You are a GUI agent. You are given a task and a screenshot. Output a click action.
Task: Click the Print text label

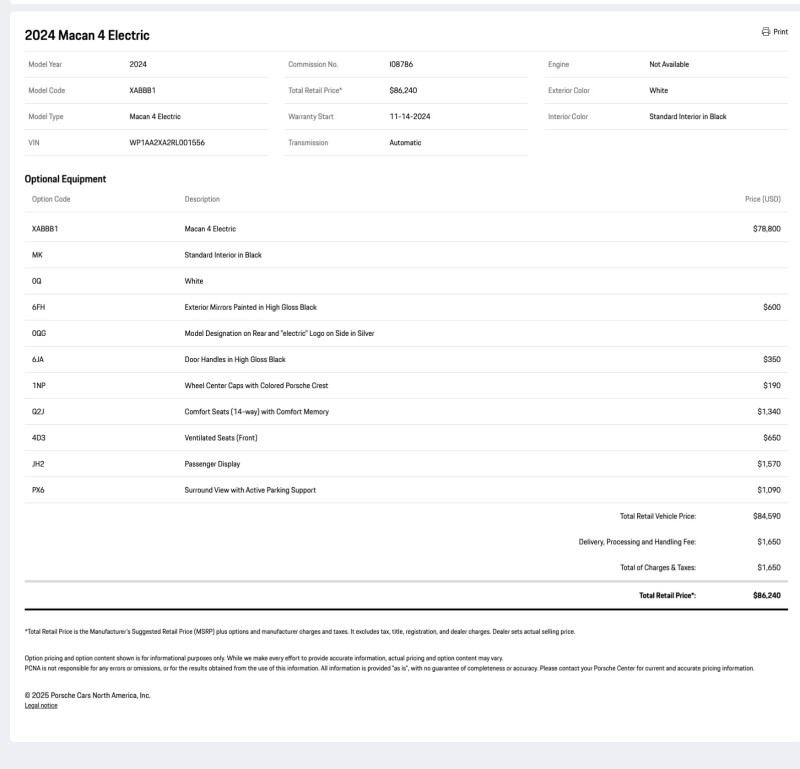pyautogui.click(x=780, y=32)
